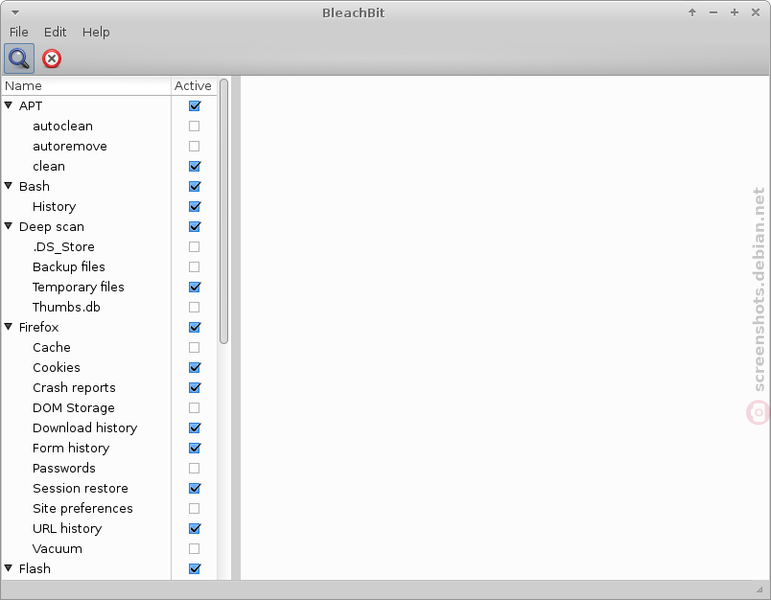771x600 pixels.
Task: Select the autoremove row label
Action: pyautogui.click(x=70, y=146)
